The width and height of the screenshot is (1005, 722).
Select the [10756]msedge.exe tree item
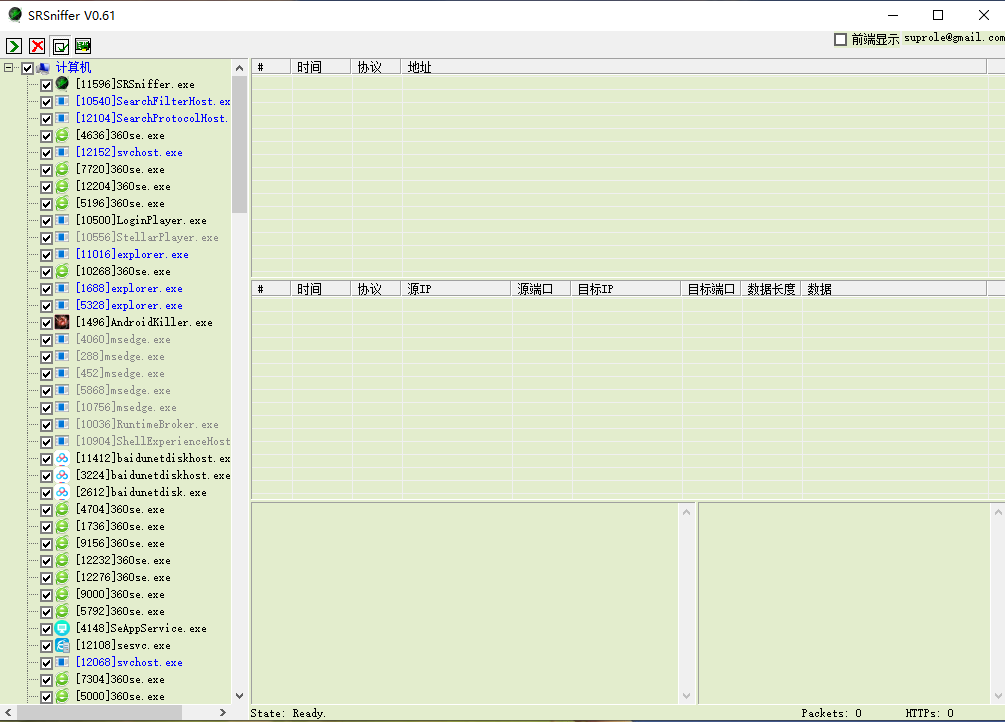click(x=126, y=407)
